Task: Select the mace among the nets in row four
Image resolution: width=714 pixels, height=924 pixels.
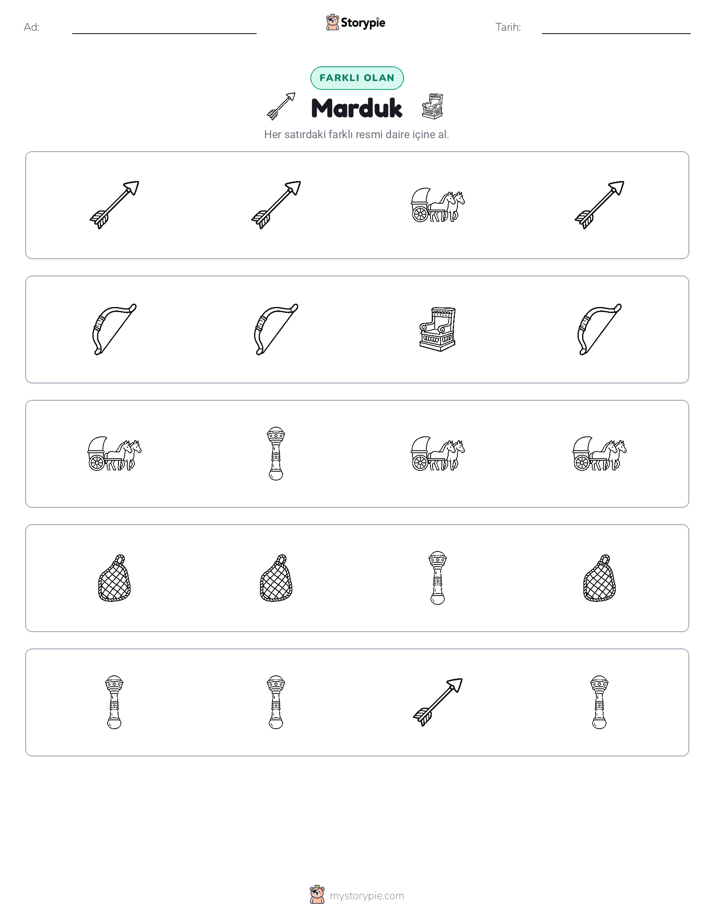Action: click(438, 578)
